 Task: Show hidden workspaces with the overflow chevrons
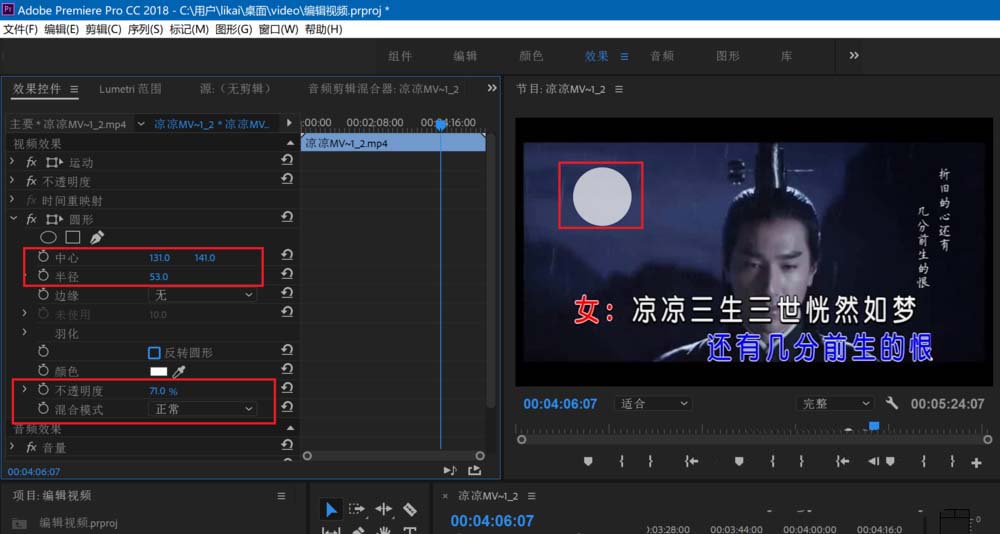(x=854, y=56)
